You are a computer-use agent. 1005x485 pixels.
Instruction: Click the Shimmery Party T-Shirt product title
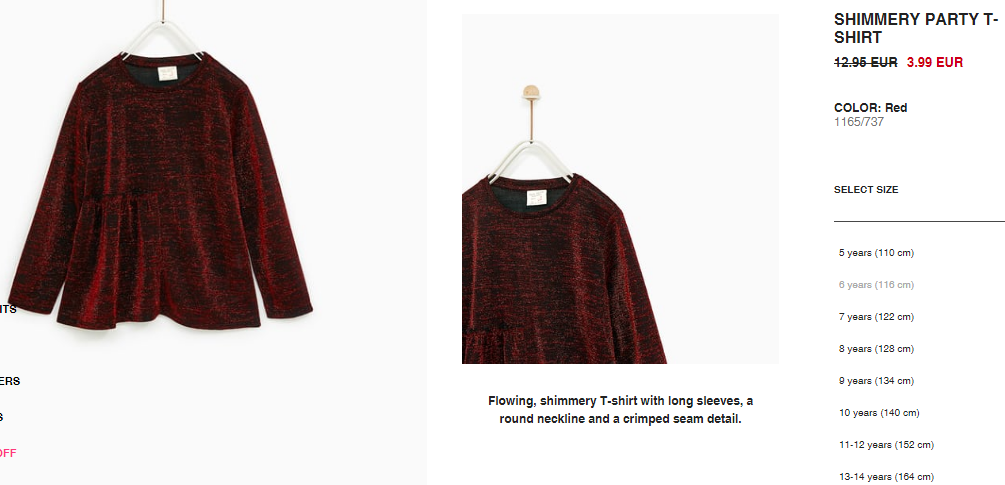click(x=916, y=29)
